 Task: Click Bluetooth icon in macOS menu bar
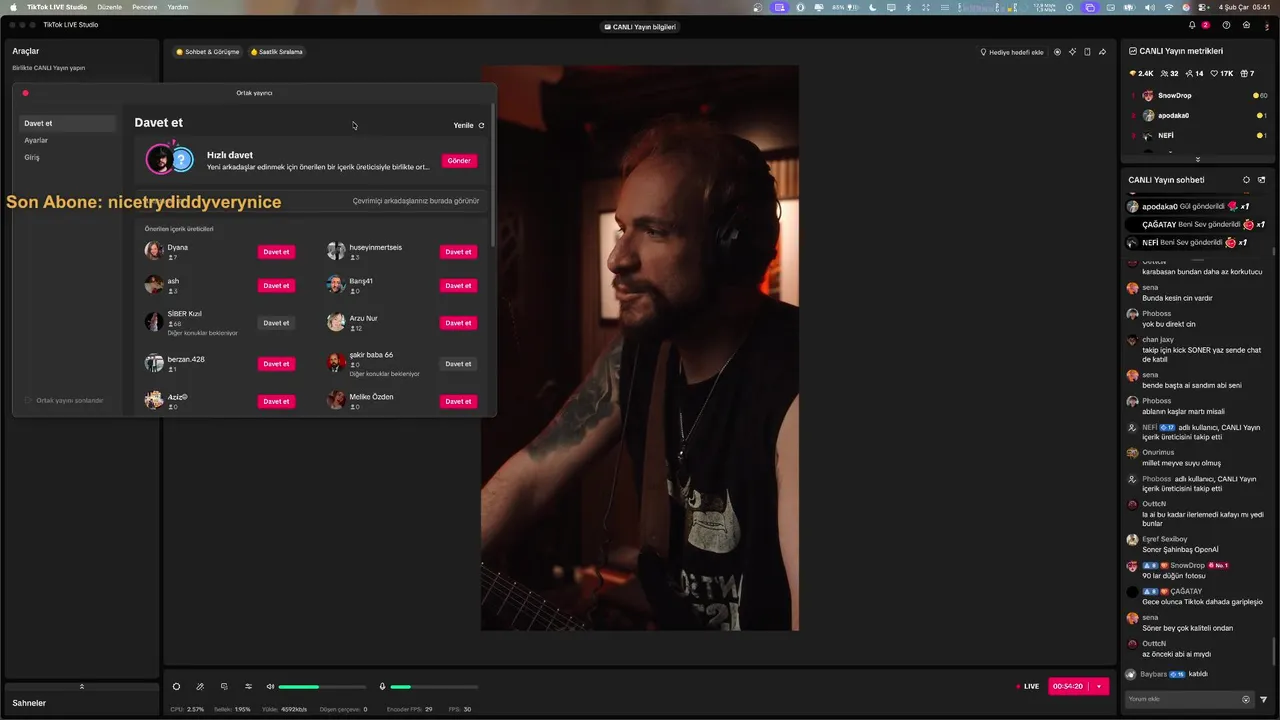click(908, 7)
